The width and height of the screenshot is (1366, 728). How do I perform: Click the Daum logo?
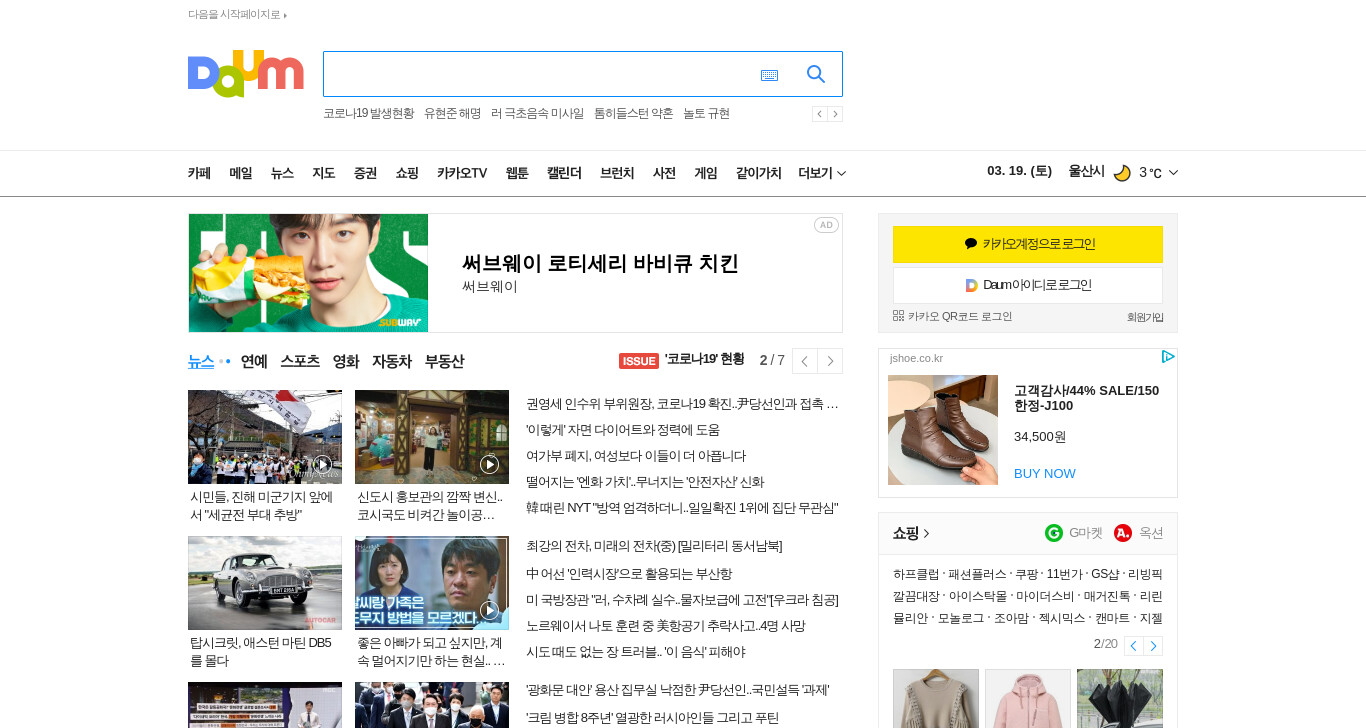coord(245,73)
